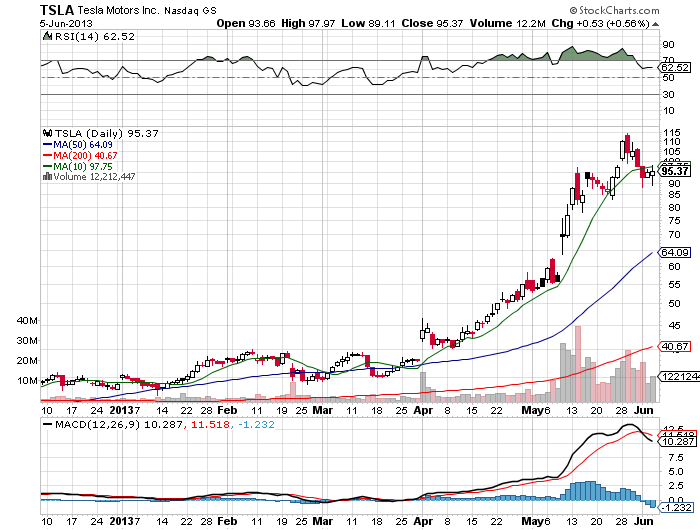
Task: Click the 'Mar' label under the MACD panel
Action: pyautogui.click(x=322, y=522)
